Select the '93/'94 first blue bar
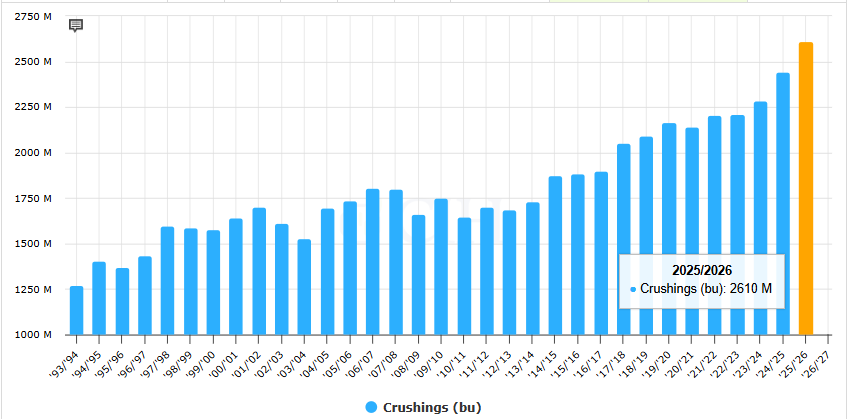 click(76, 310)
